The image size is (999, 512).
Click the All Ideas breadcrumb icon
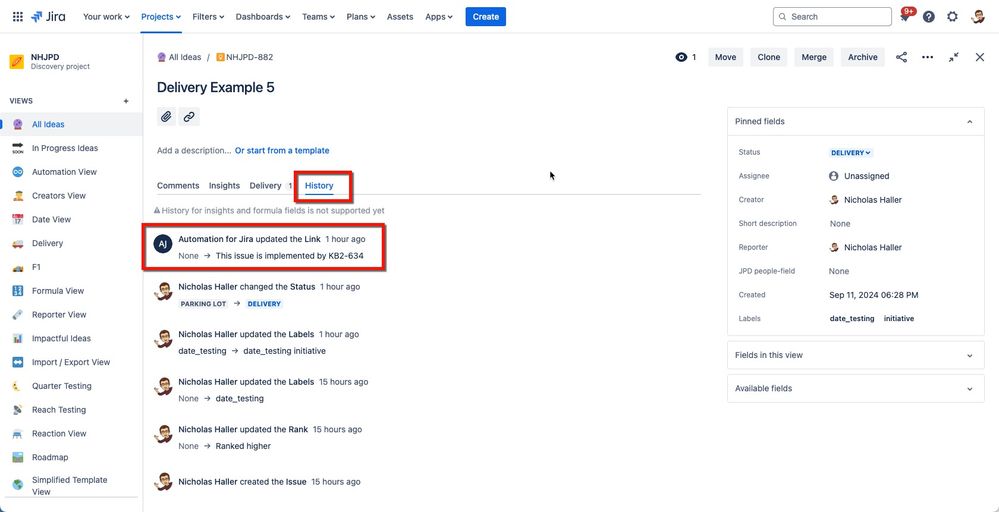click(x=162, y=57)
